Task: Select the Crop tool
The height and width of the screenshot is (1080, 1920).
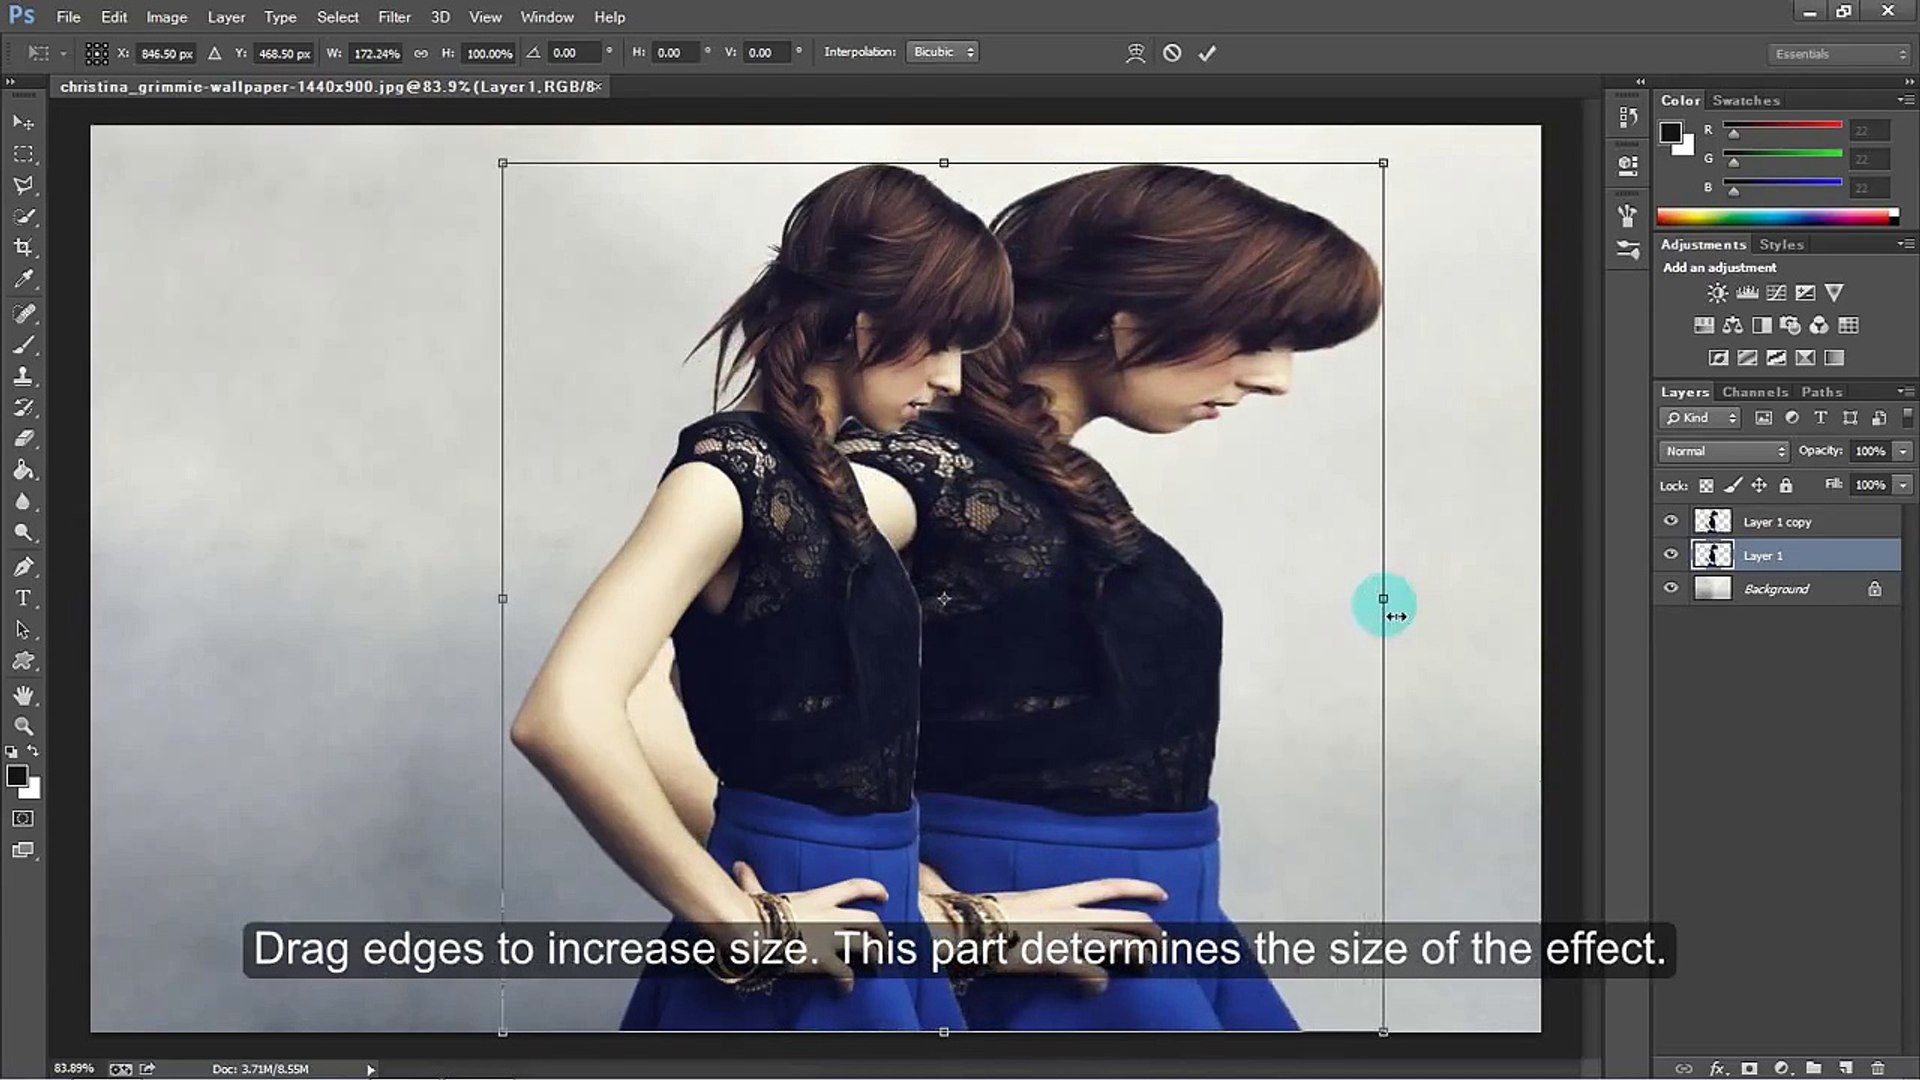Action: tap(23, 247)
